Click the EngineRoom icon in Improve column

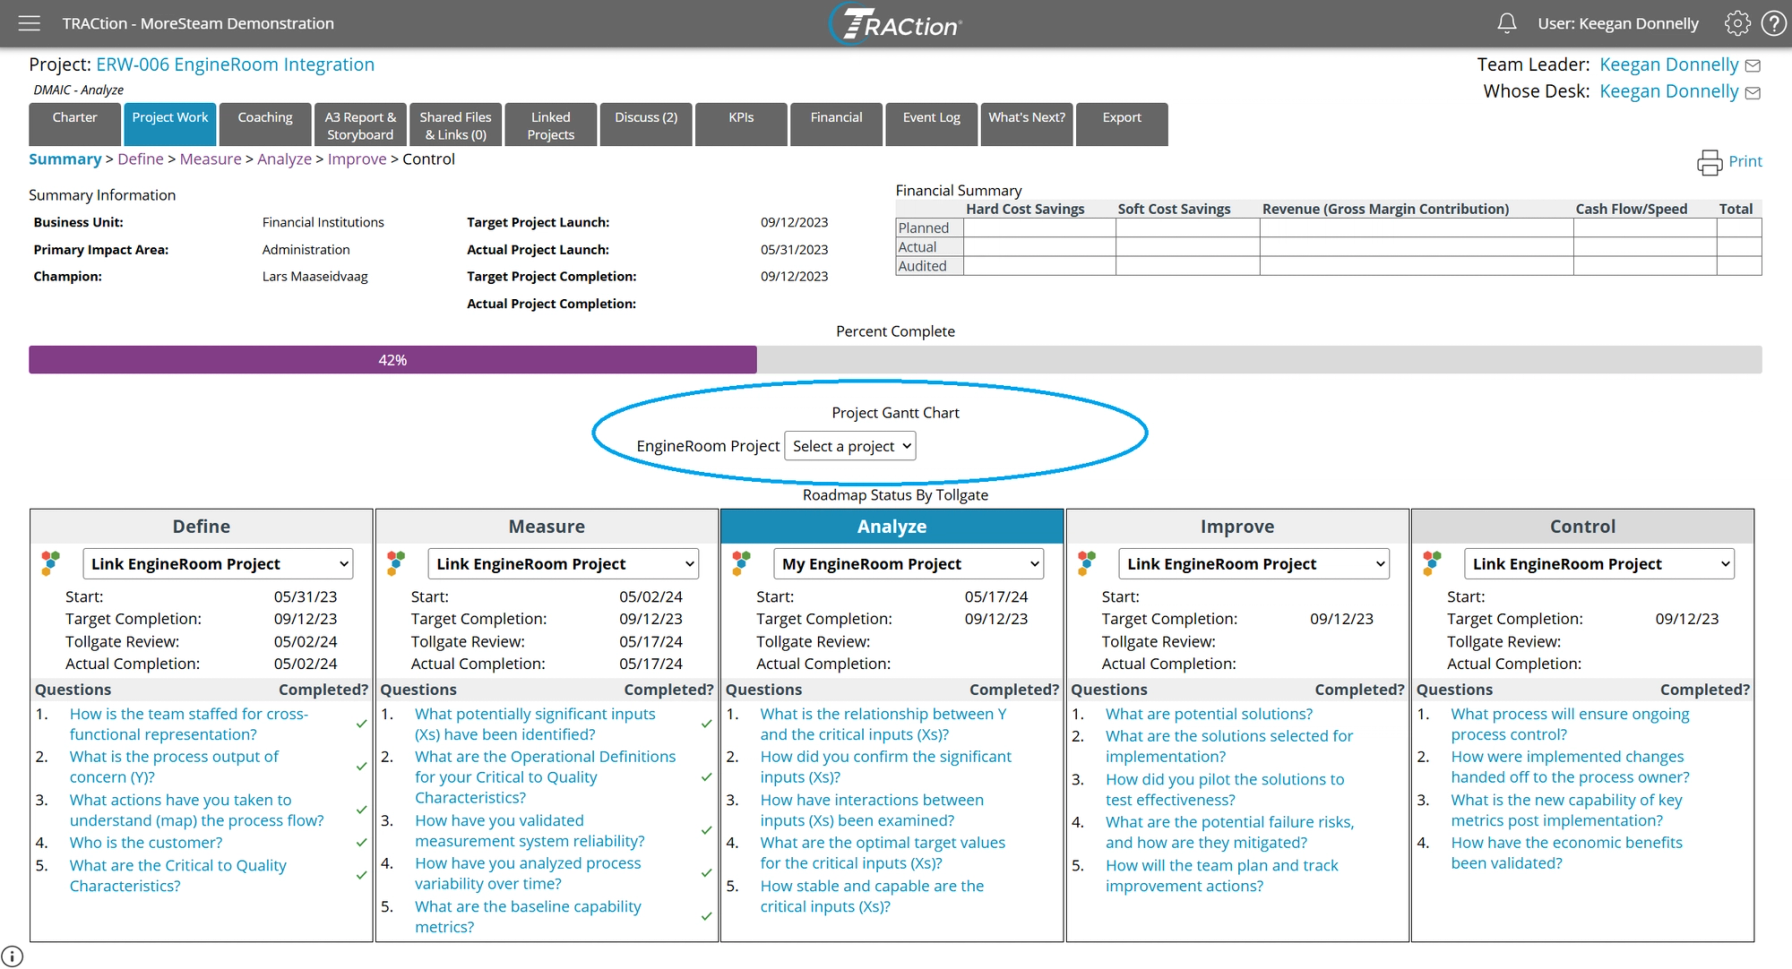coord(1087,563)
